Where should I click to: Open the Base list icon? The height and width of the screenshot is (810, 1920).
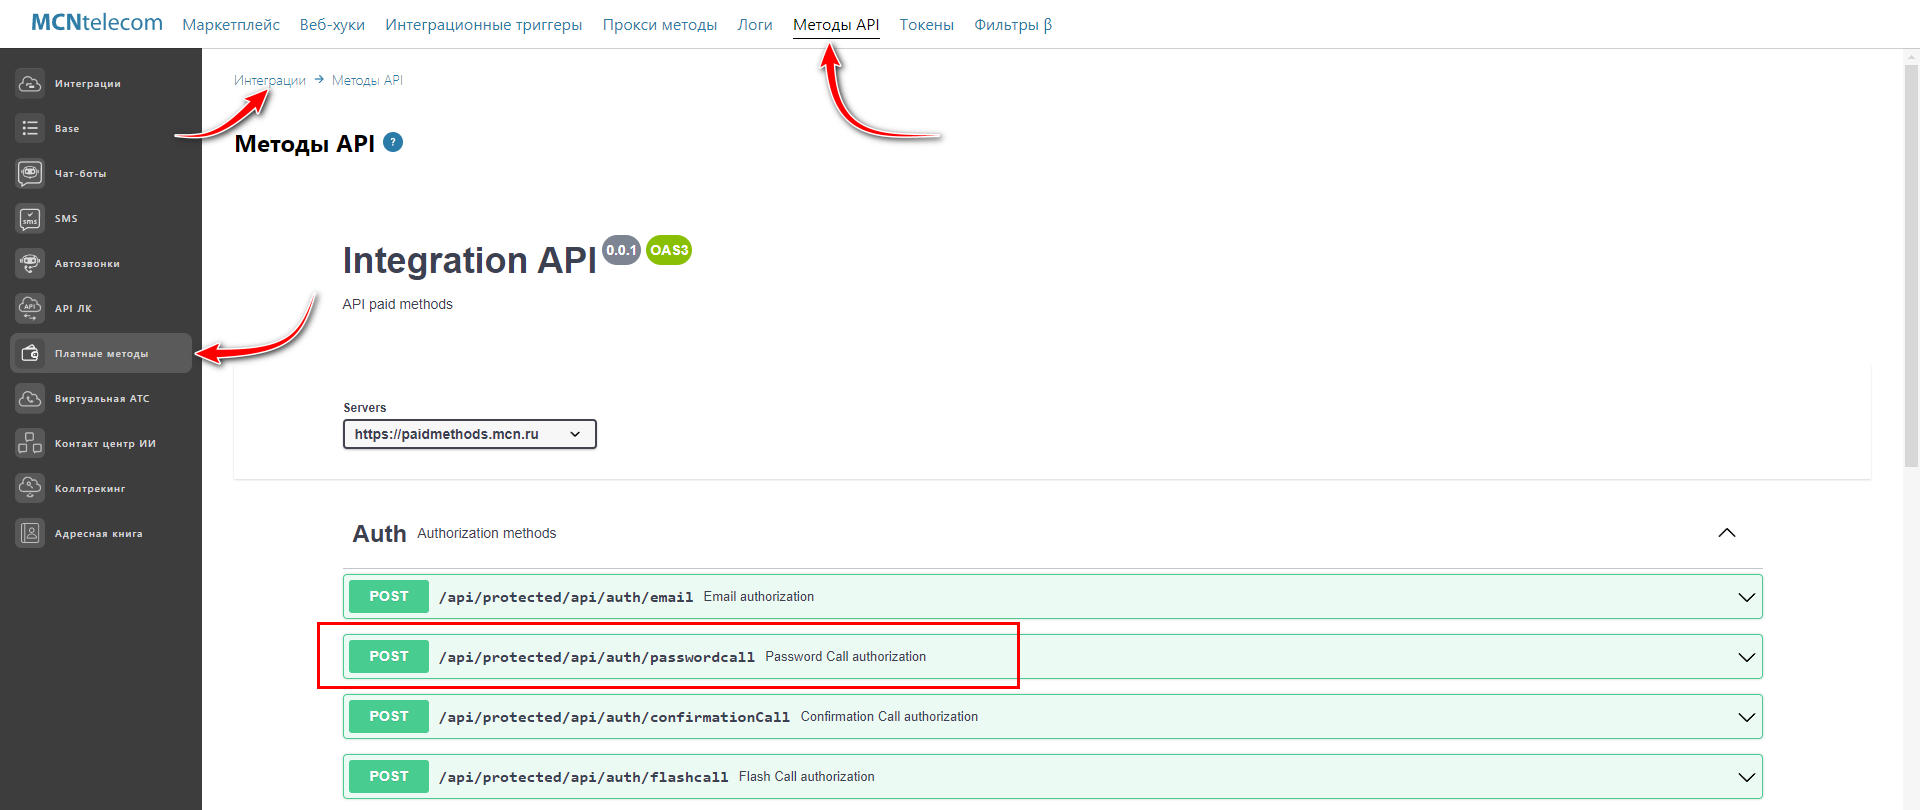tap(30, 129)
